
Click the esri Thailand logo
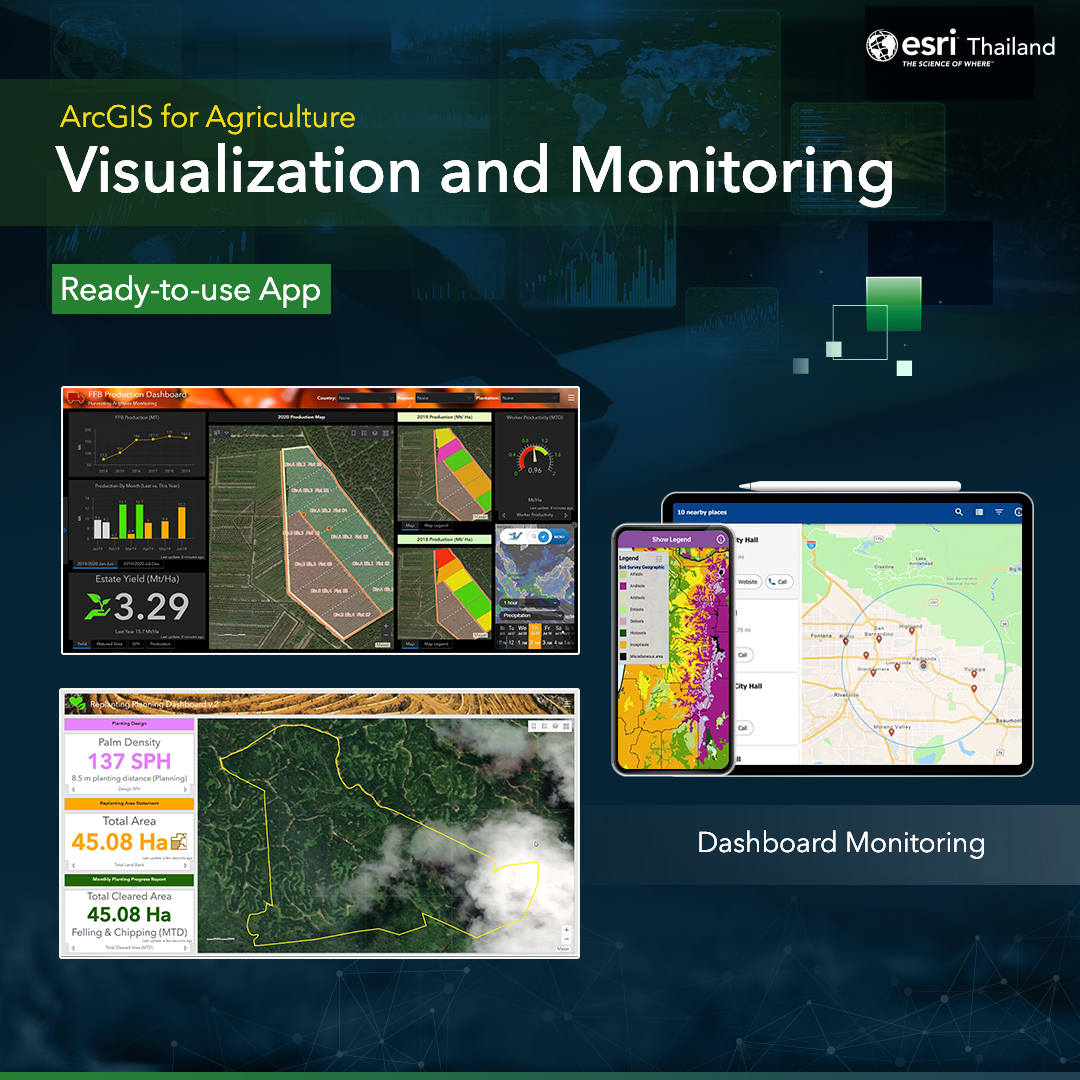pos(960,48)
